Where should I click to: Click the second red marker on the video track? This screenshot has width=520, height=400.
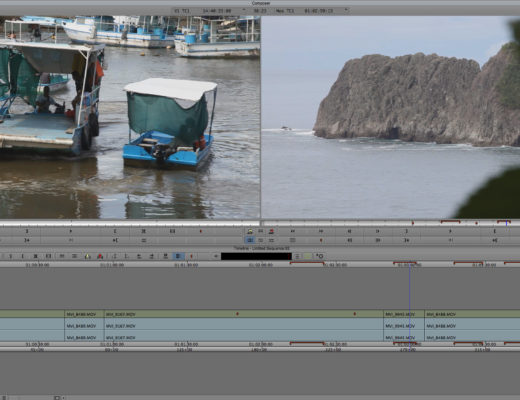[355, 314]
